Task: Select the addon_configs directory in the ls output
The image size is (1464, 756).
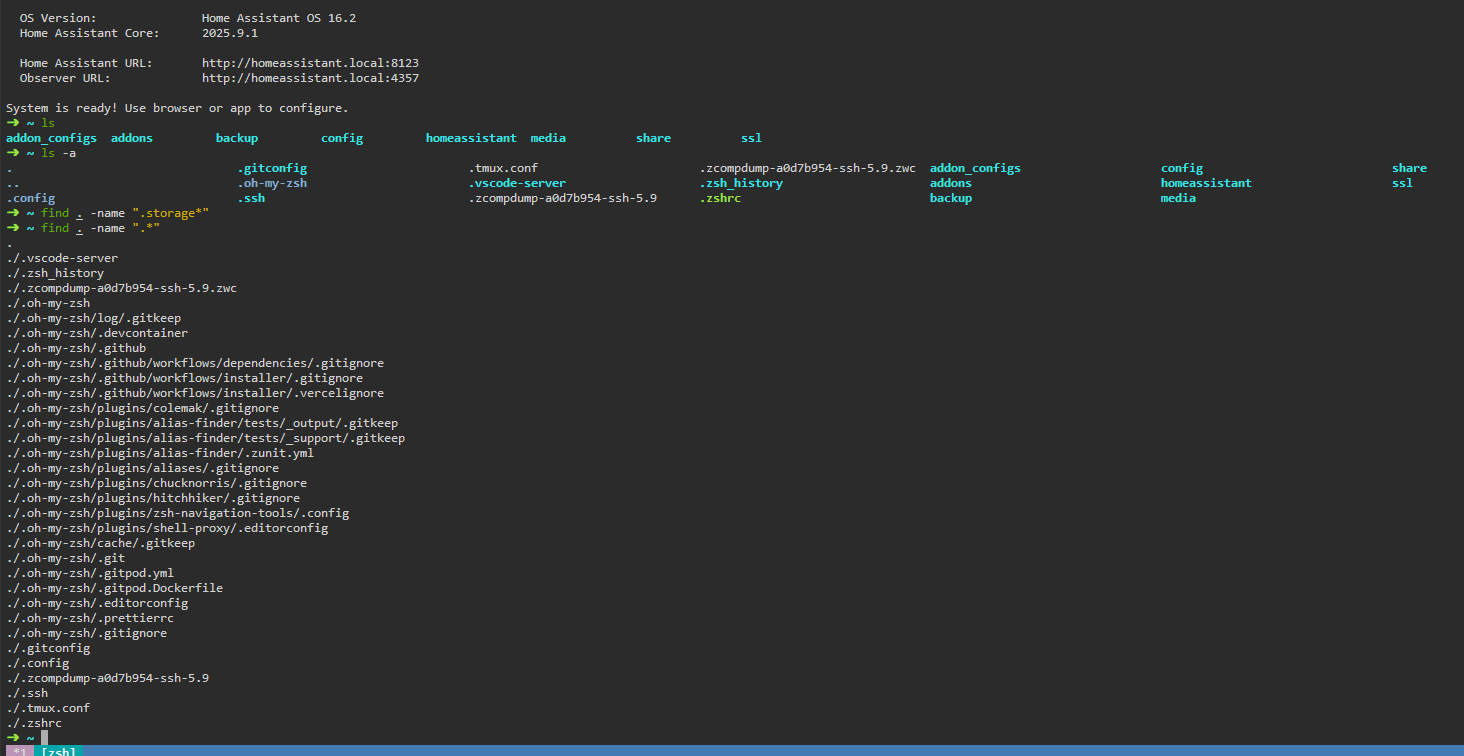Action: (51, 137)
